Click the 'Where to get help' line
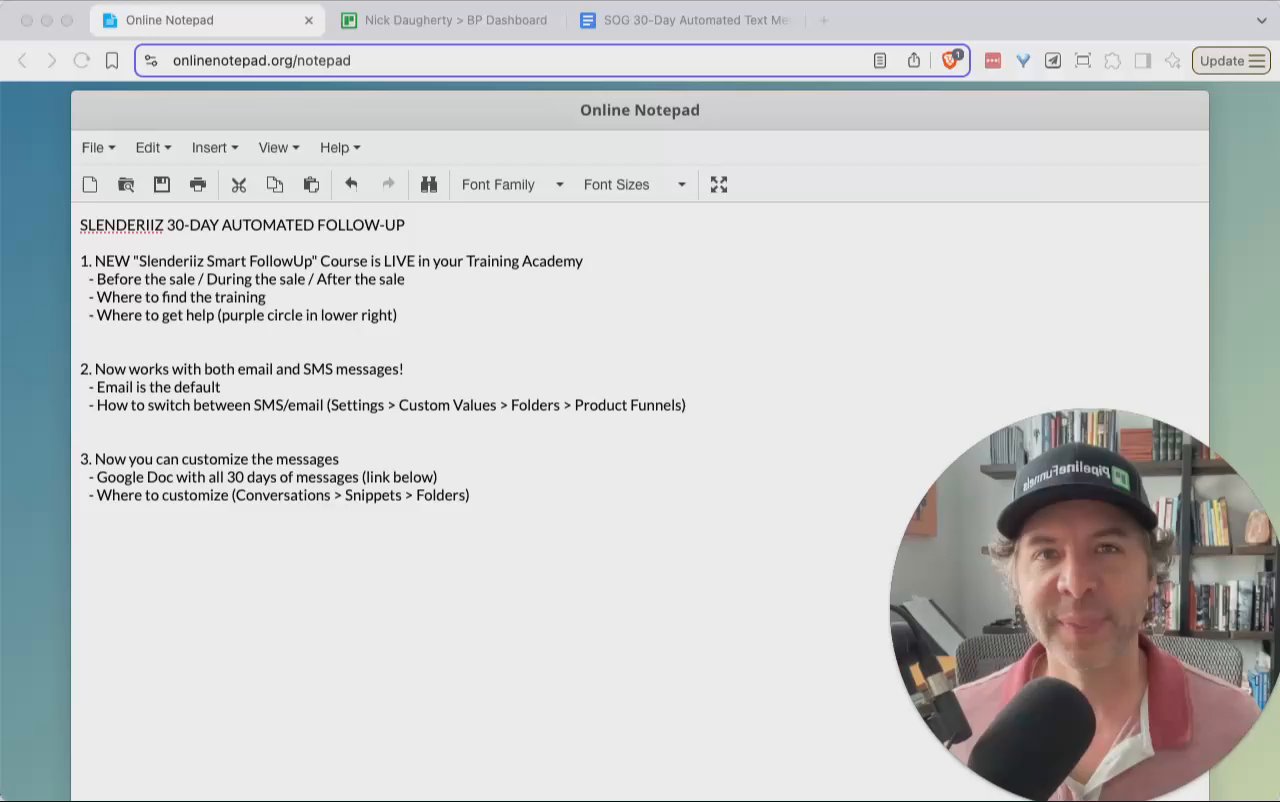This screenshot has width=1280, height=802. [243, 315]
